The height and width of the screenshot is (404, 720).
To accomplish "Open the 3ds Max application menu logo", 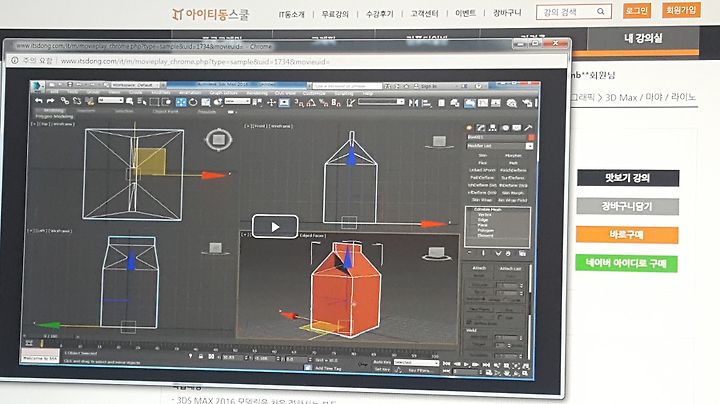I will coord(37,86).
